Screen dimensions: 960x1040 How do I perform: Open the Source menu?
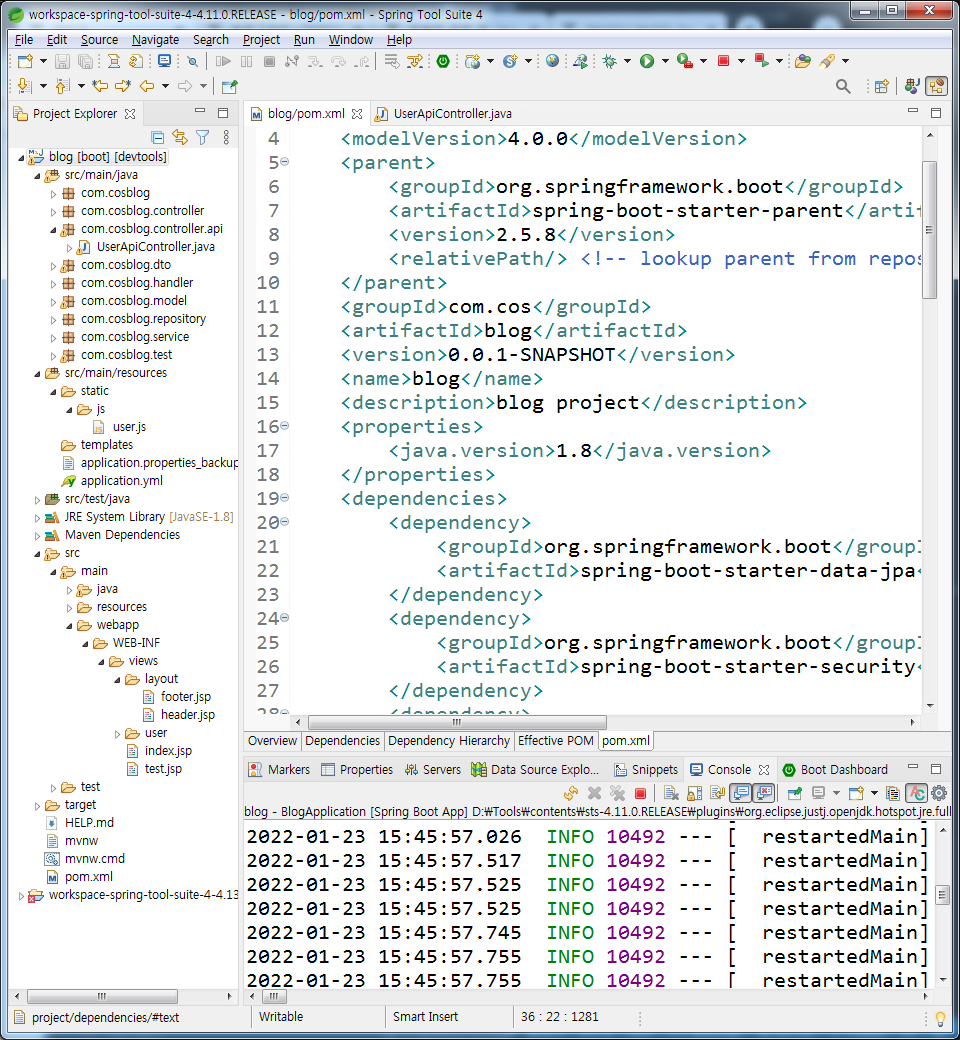(99, 40)
